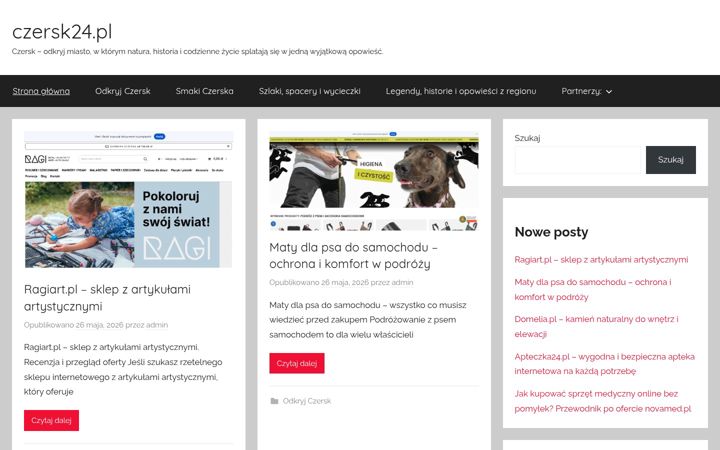This screenshot has height=450, width=720.
Task: Click the dog car mat post thumbnail
Action: 374,180
